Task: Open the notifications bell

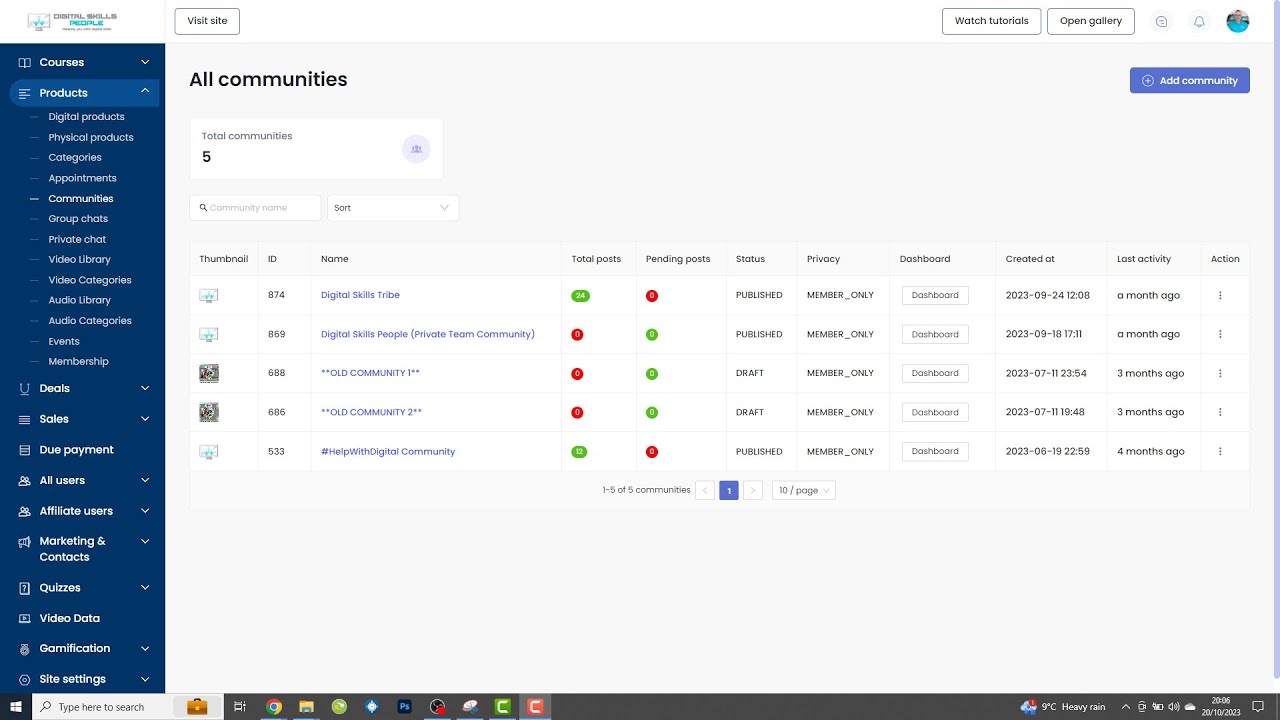Action: click(1199, 21)
